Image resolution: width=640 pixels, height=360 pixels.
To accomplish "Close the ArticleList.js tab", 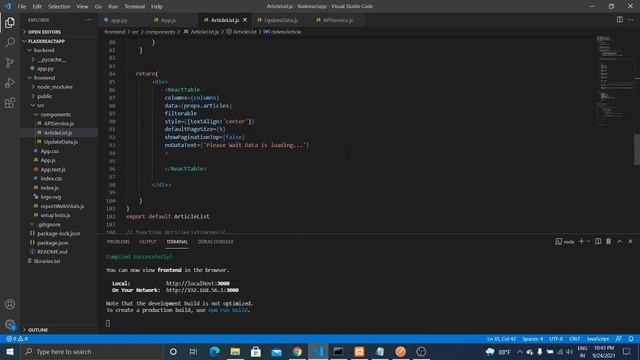I will [245, 20].
